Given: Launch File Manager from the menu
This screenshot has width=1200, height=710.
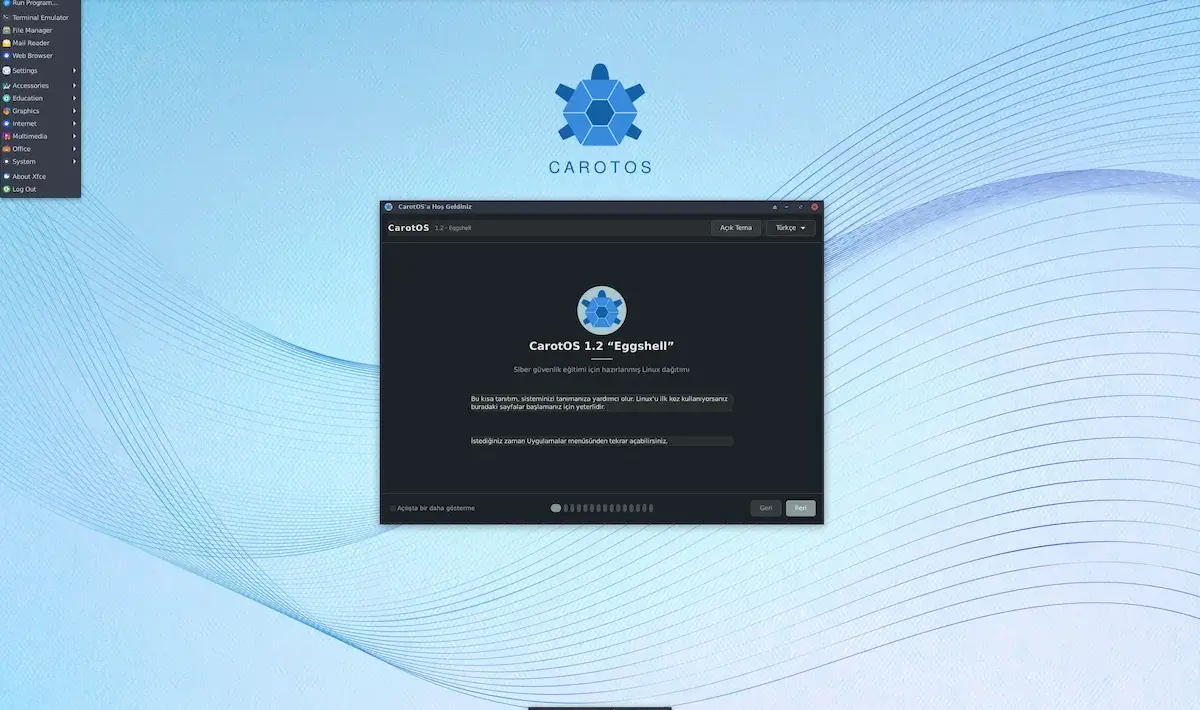Looking at the screenshot, I should (40, 30).
